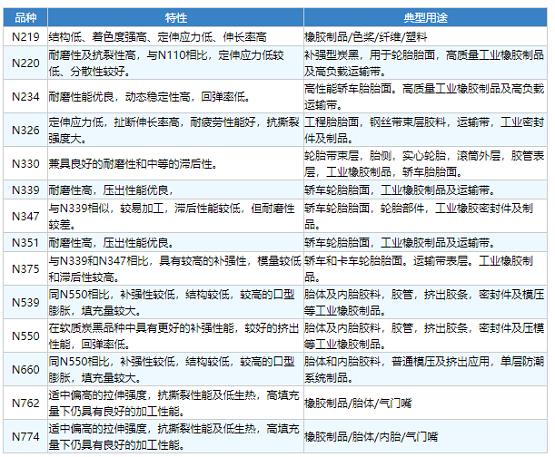Click N375 usage starting 轿车和卡车轮胎胎面
Screen dimensions: 555x457
(x=418, y=269)
